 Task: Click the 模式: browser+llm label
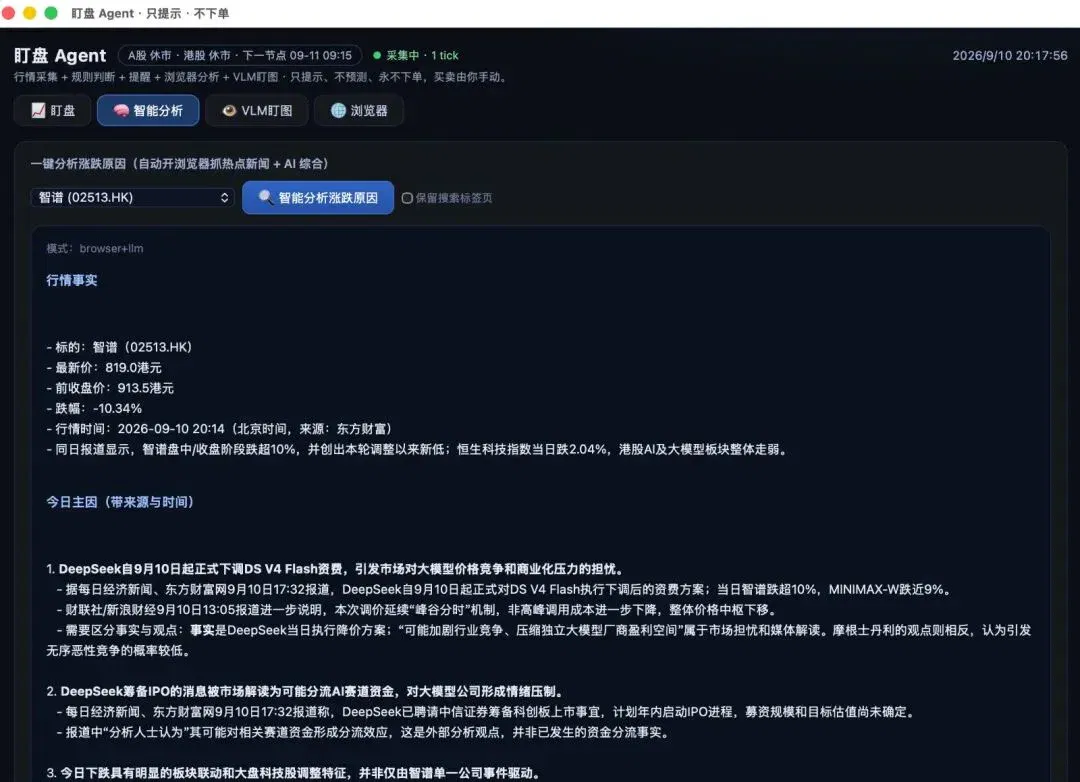95,249
